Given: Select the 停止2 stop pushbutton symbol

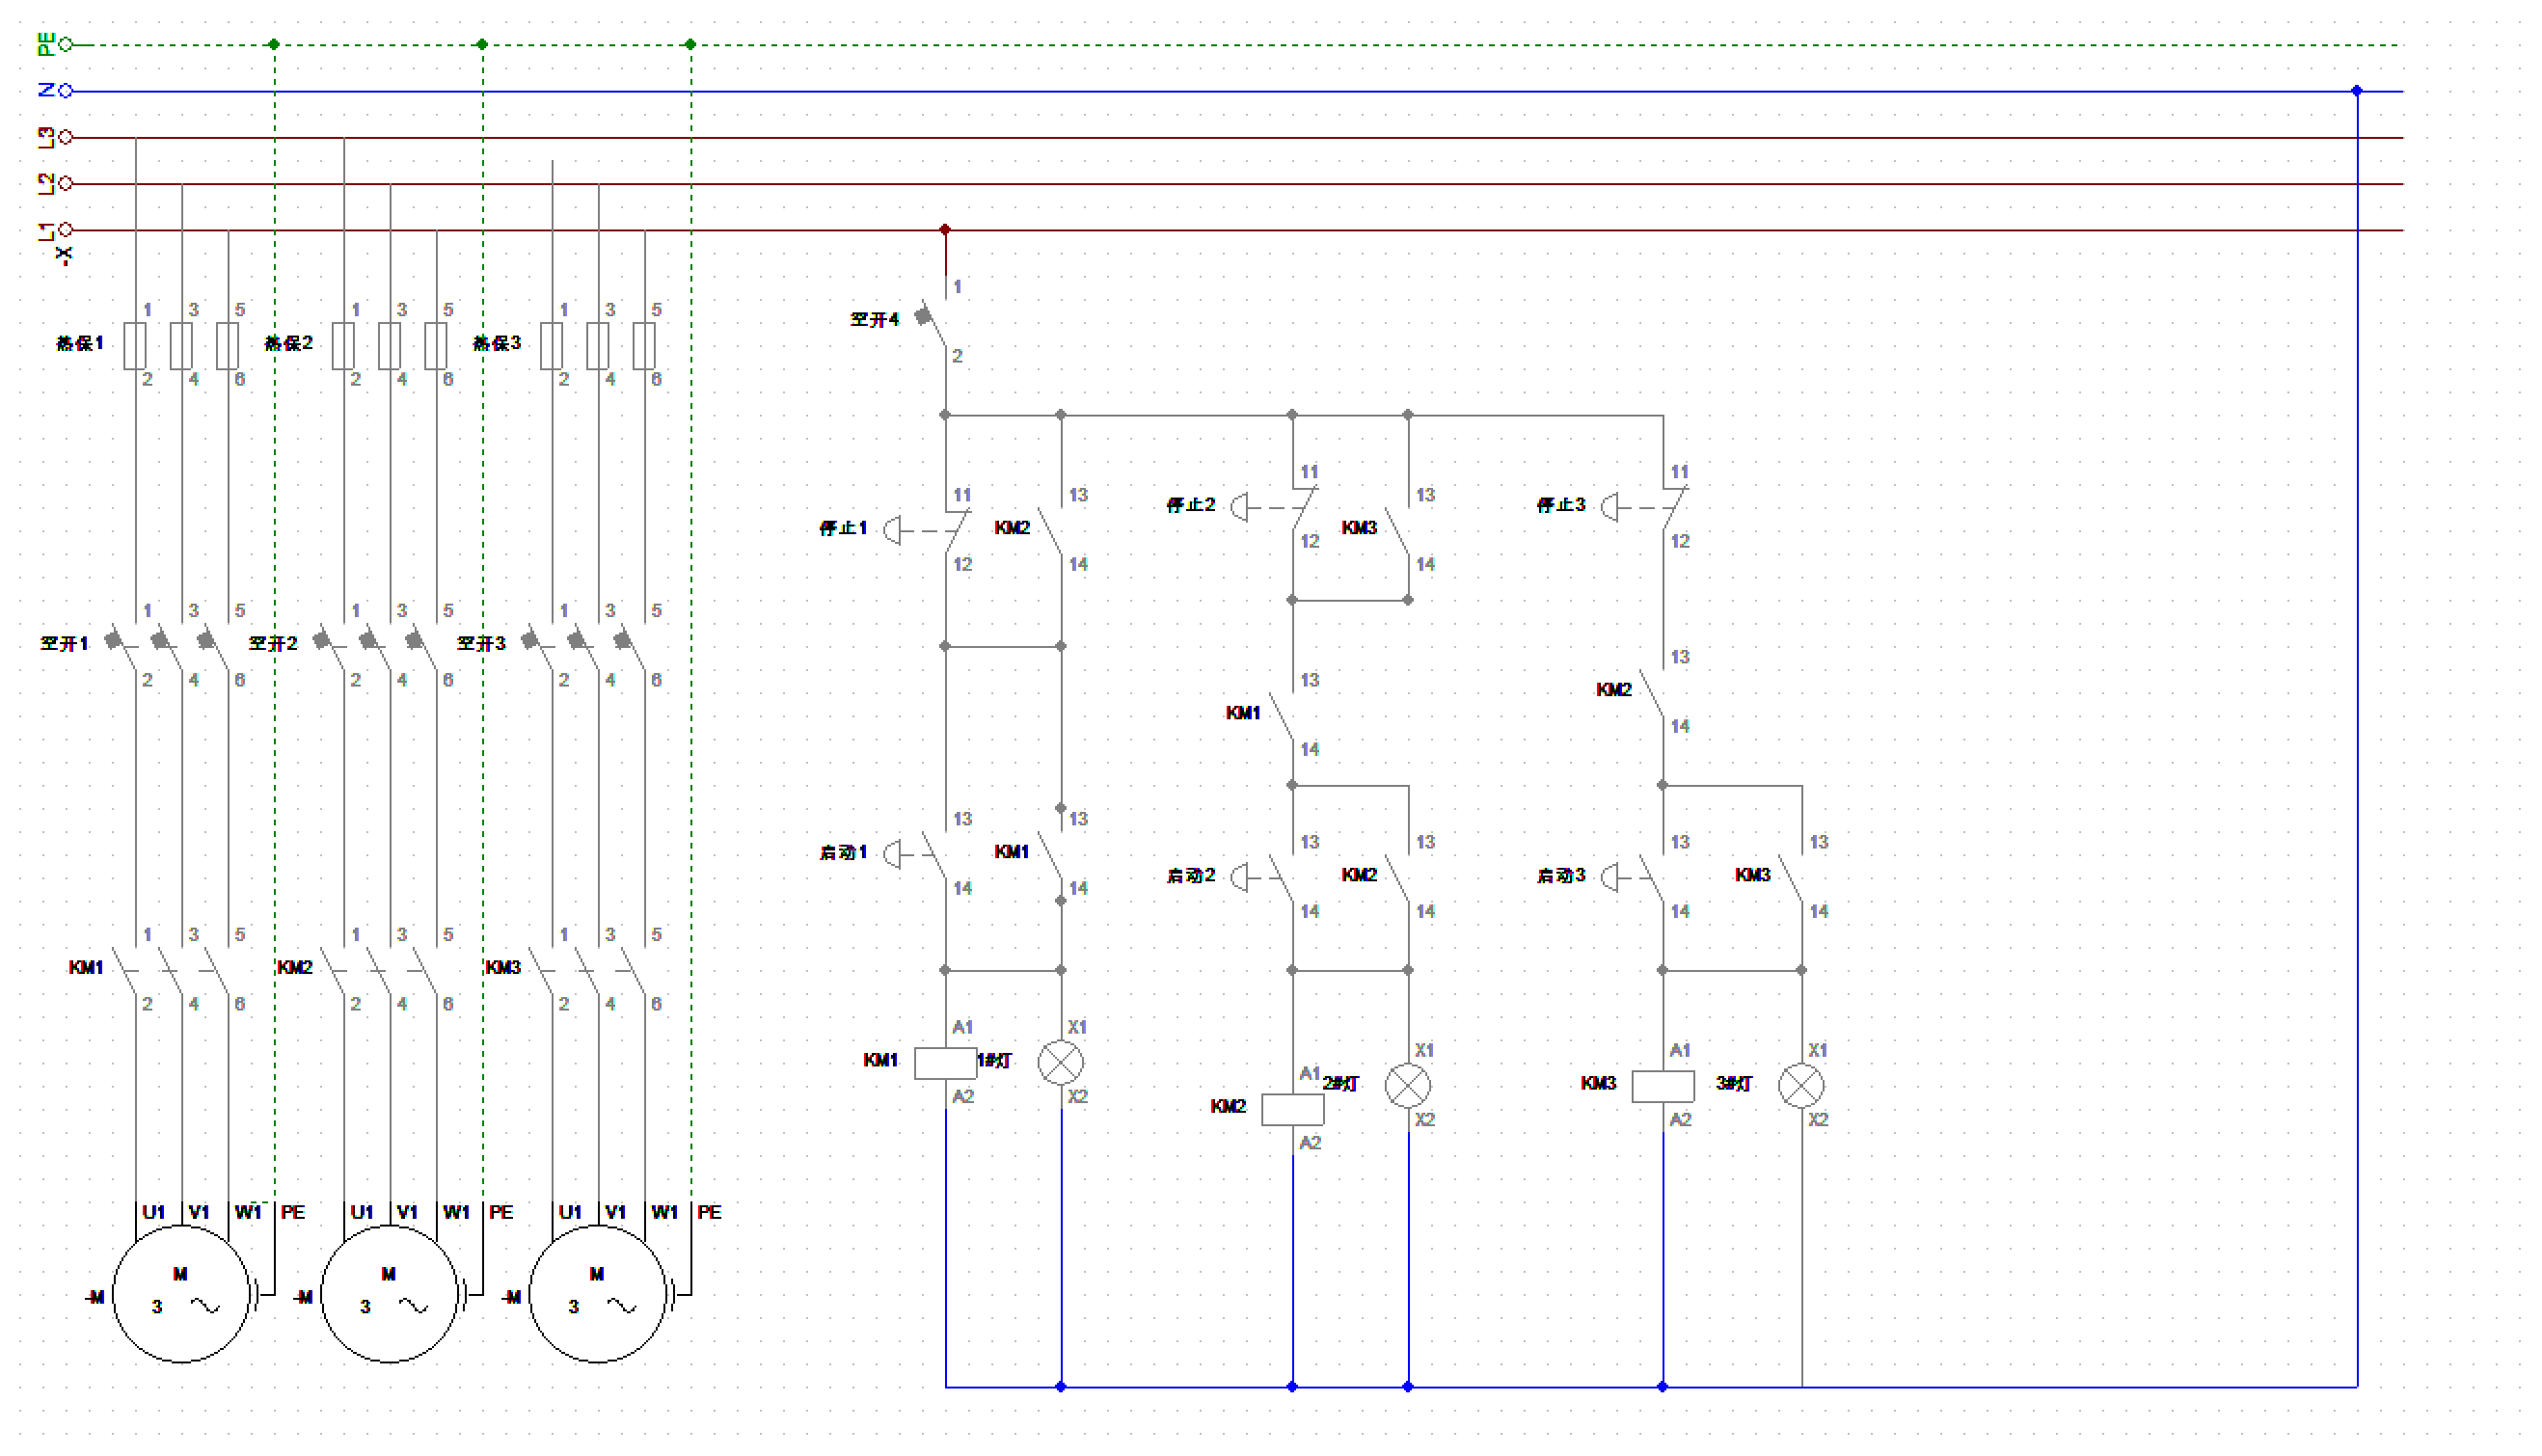Looking at the screenshot, I should 1274,507.
